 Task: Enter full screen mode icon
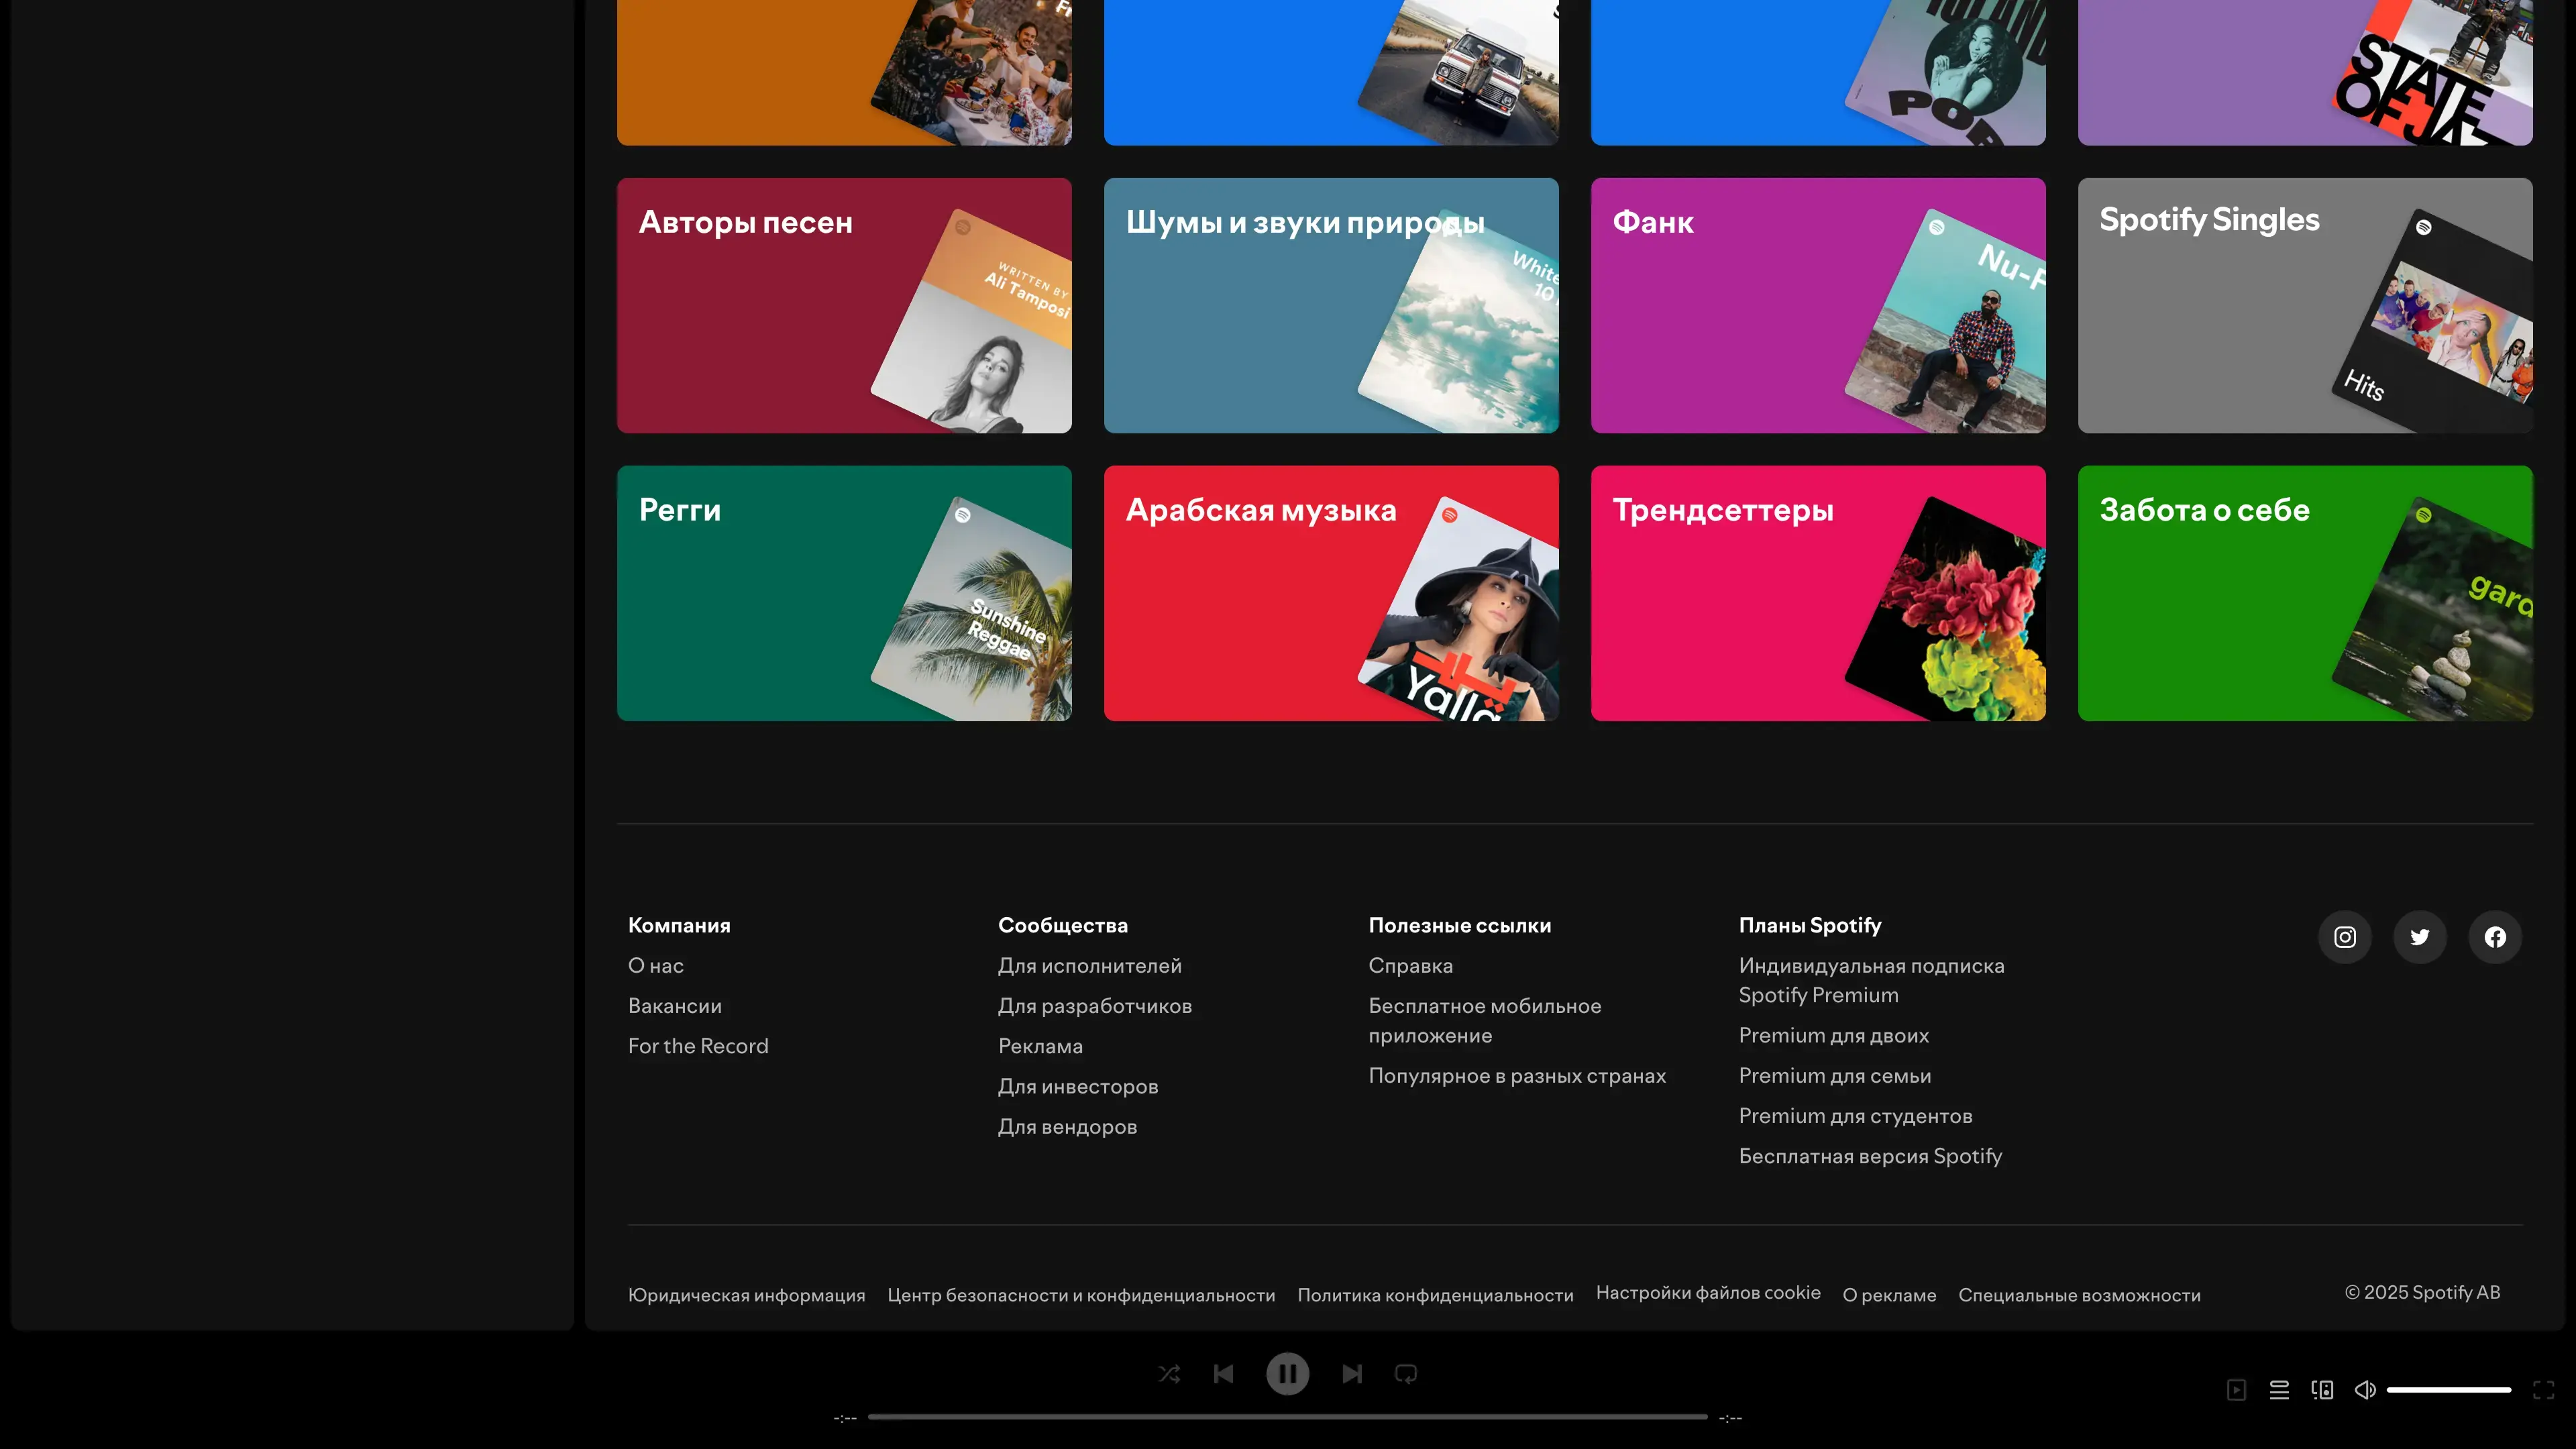[x=2543, y=1390]
